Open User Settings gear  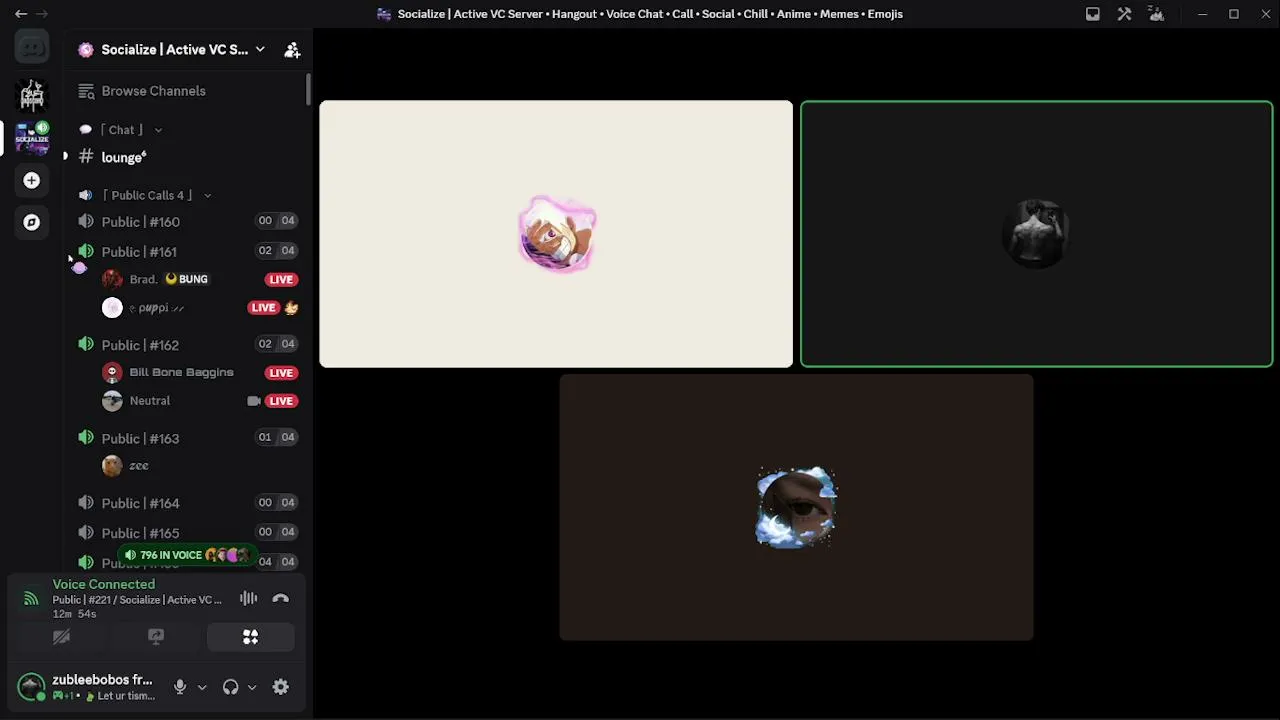tap(281, 687)
